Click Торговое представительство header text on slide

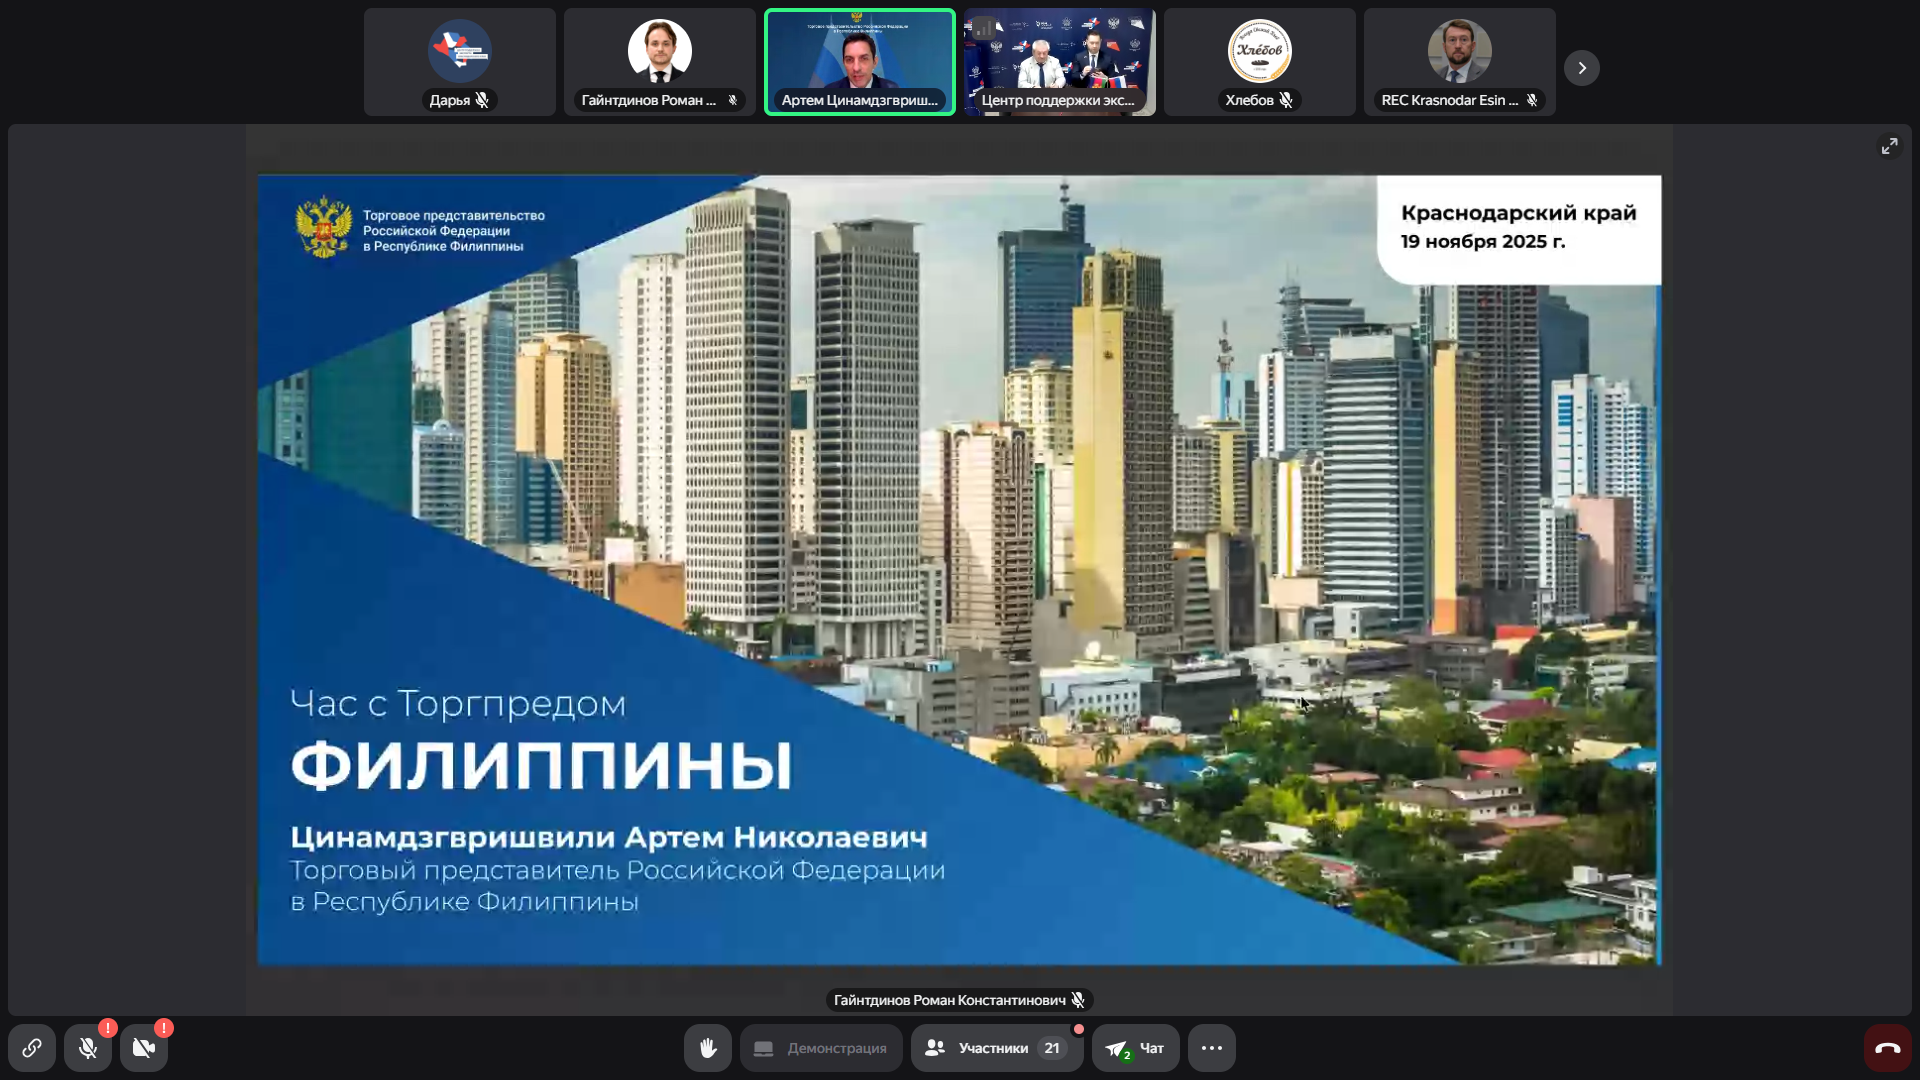[x=454, y=230]
